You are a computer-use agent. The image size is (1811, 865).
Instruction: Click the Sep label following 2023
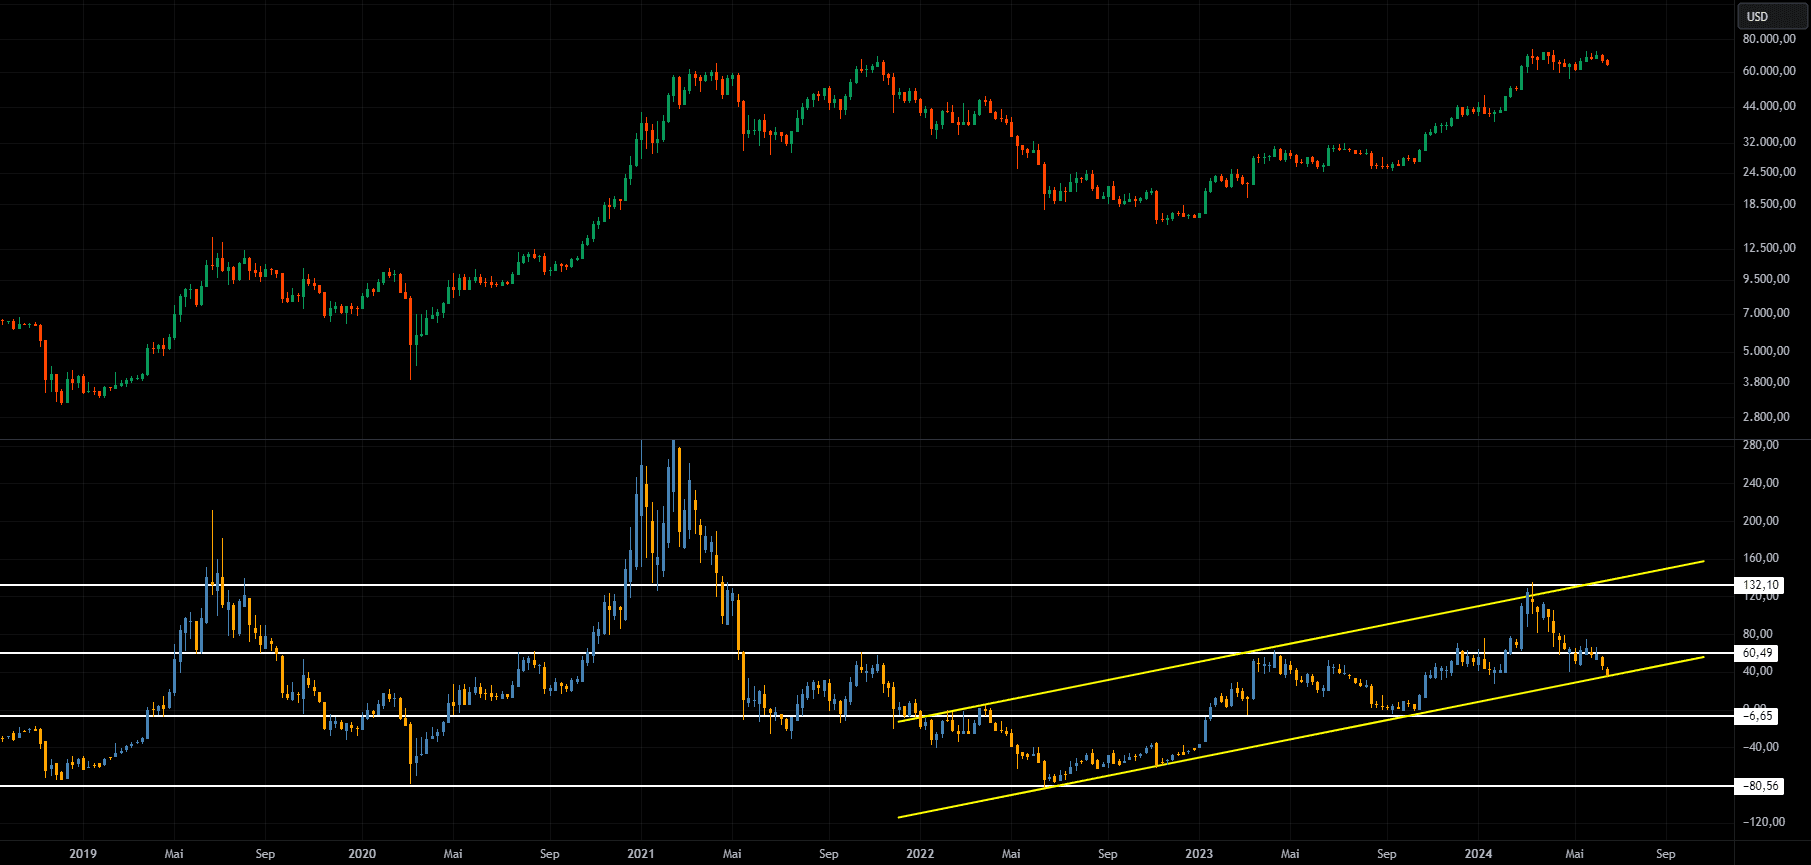pyautogui.click(x=1387, y=854)
